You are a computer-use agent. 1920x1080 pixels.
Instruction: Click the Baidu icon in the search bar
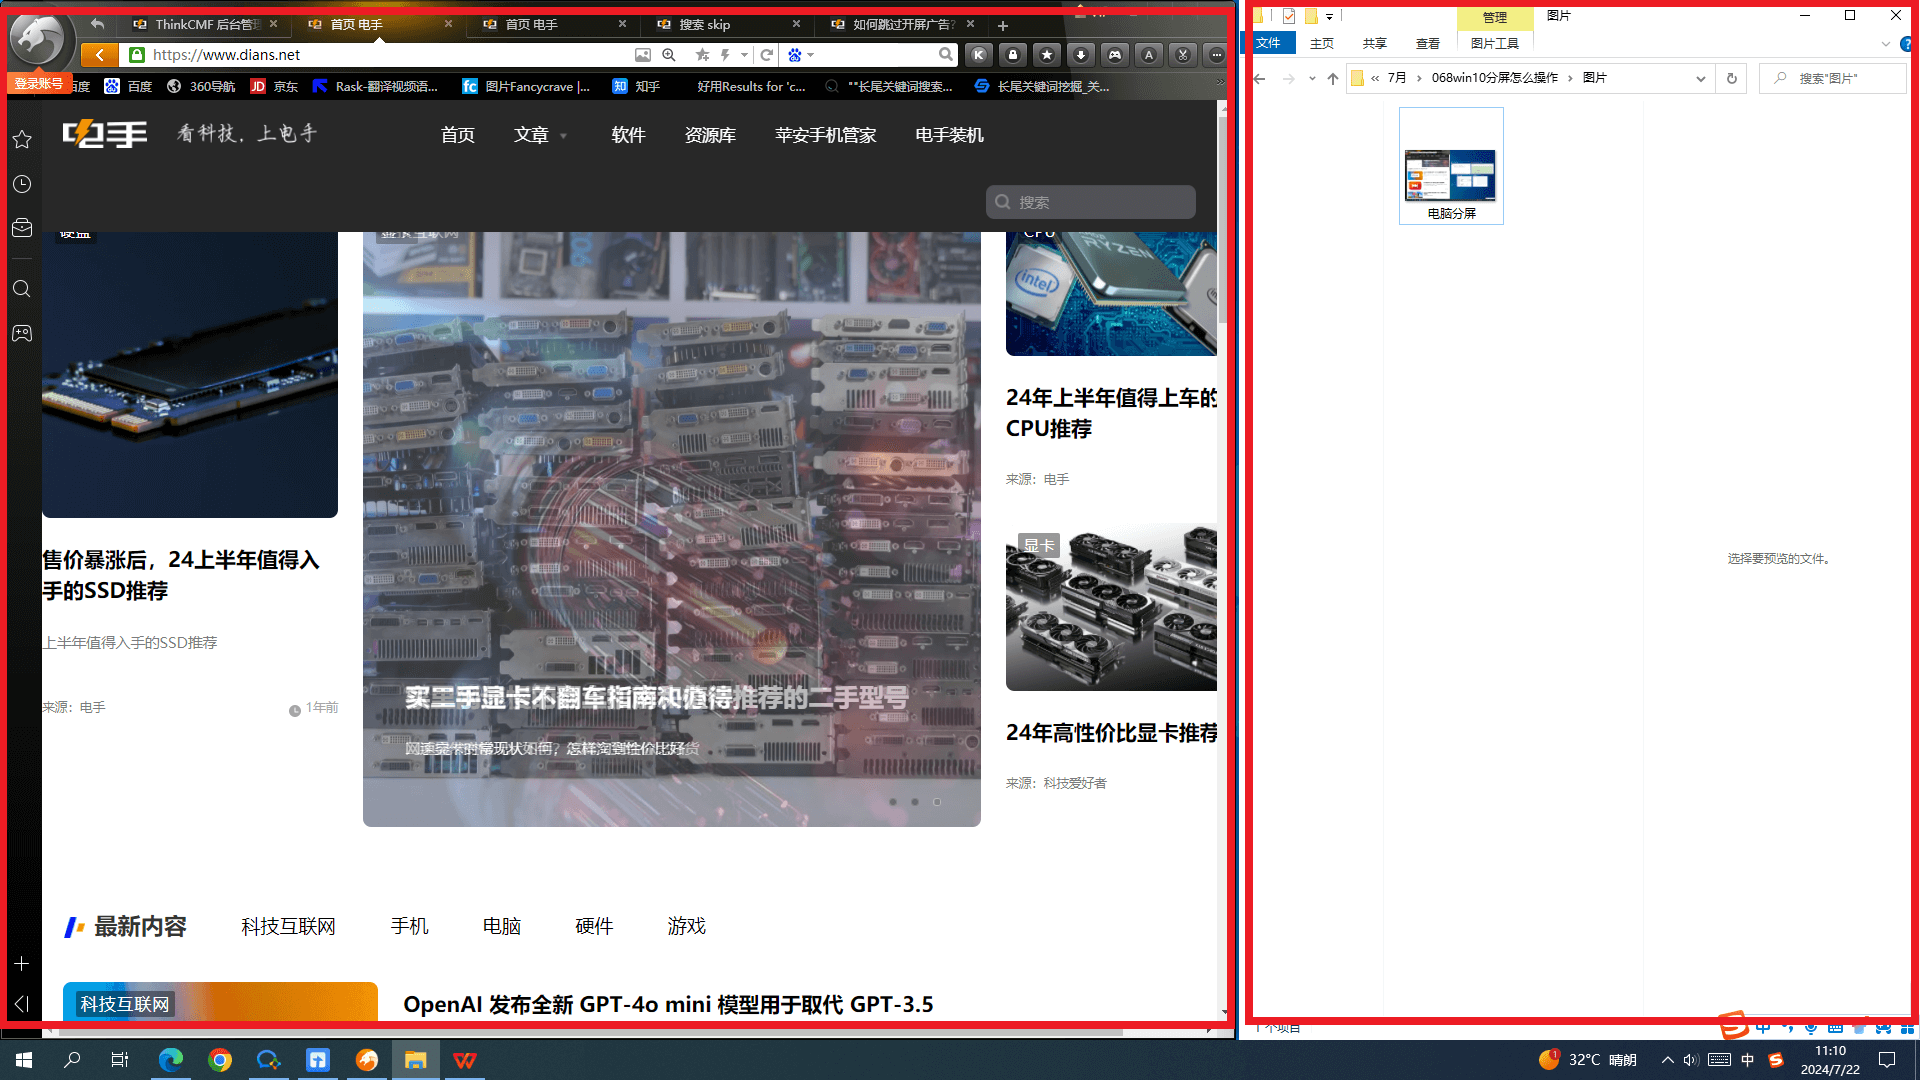point(795,54)
